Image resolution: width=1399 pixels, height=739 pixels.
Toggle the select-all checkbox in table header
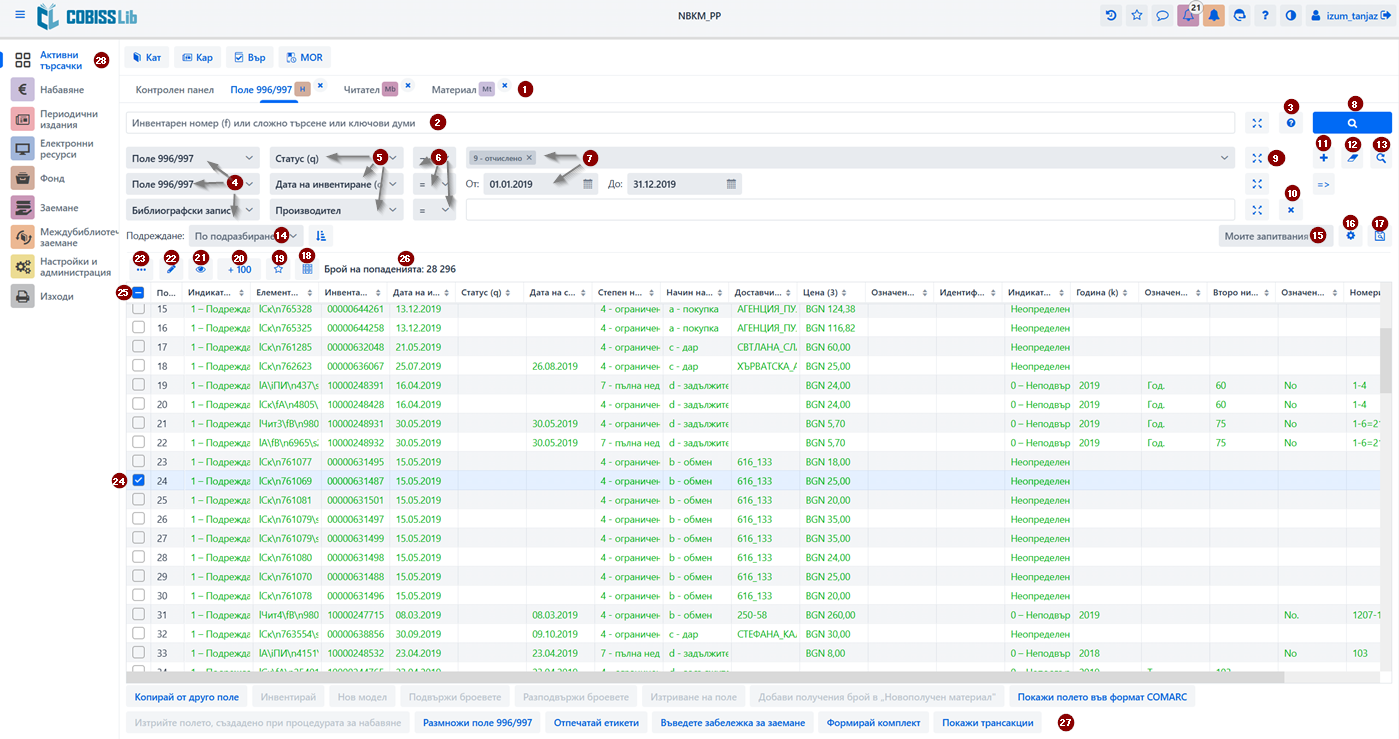138,293
